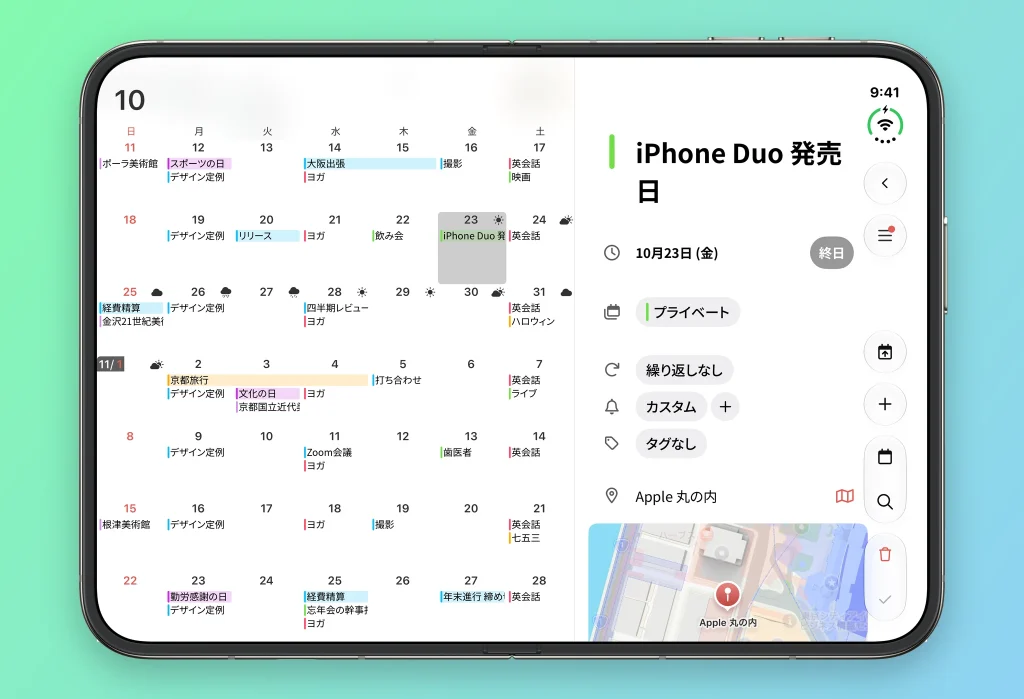This screenshot has height=699, width=1024.
Task: Select the highlighted day 23 cell
Action: click(x=472, y=248)
